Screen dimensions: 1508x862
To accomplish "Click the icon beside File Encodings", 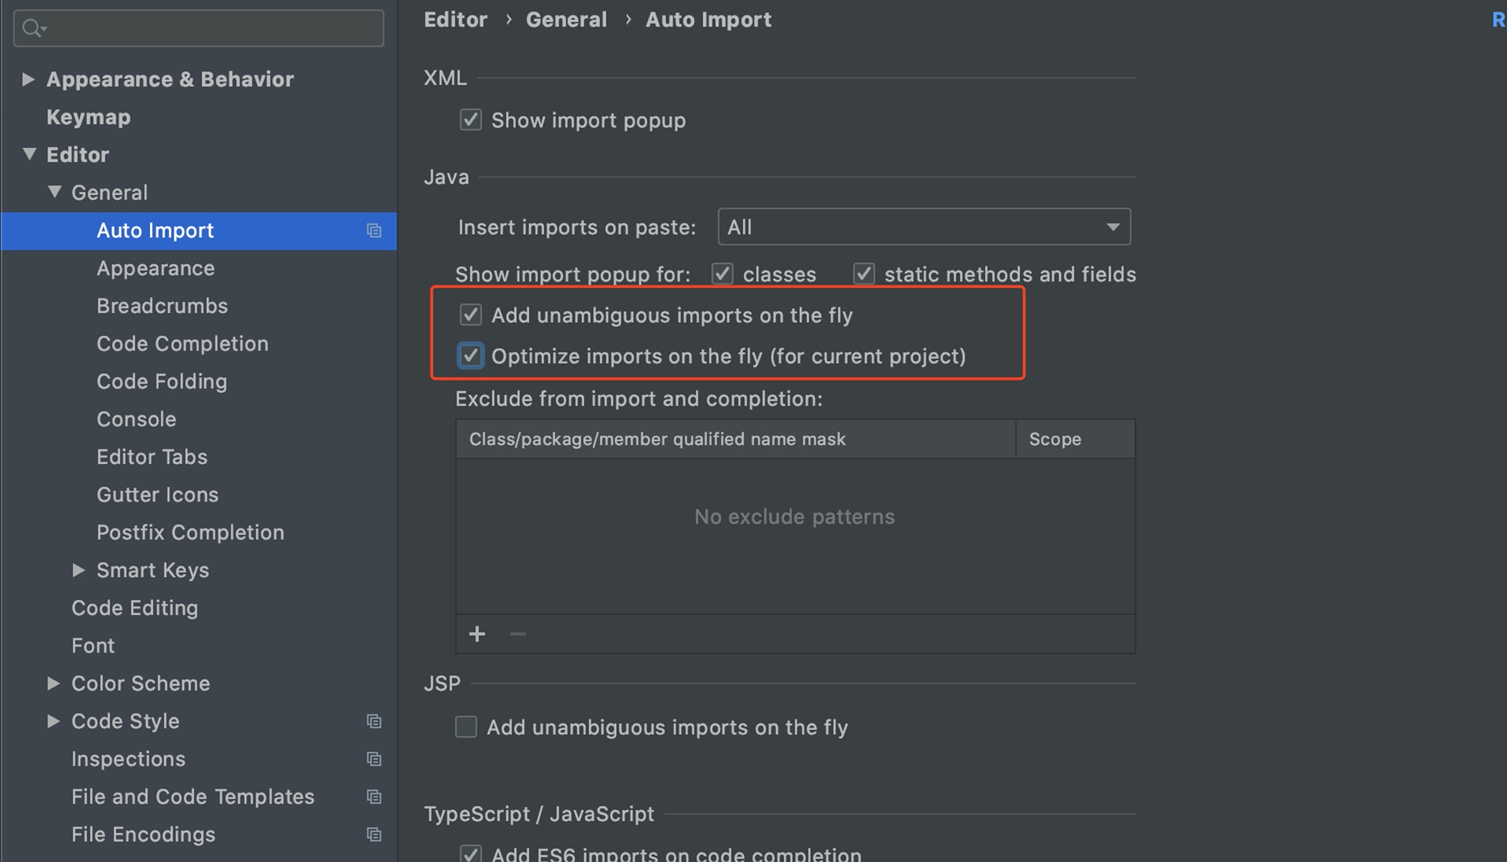I will click(374, 835).
